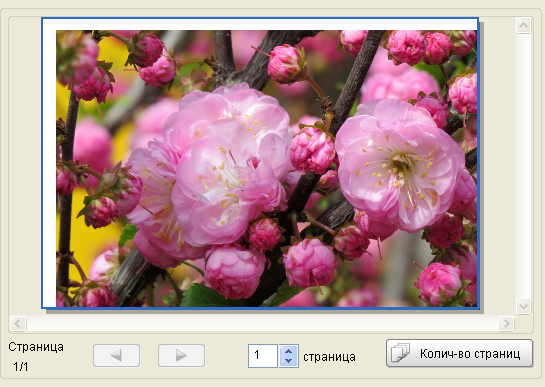Click the 1/1 page counter text
Viewport: 545px width, 387px height.
tap(21, 366)
